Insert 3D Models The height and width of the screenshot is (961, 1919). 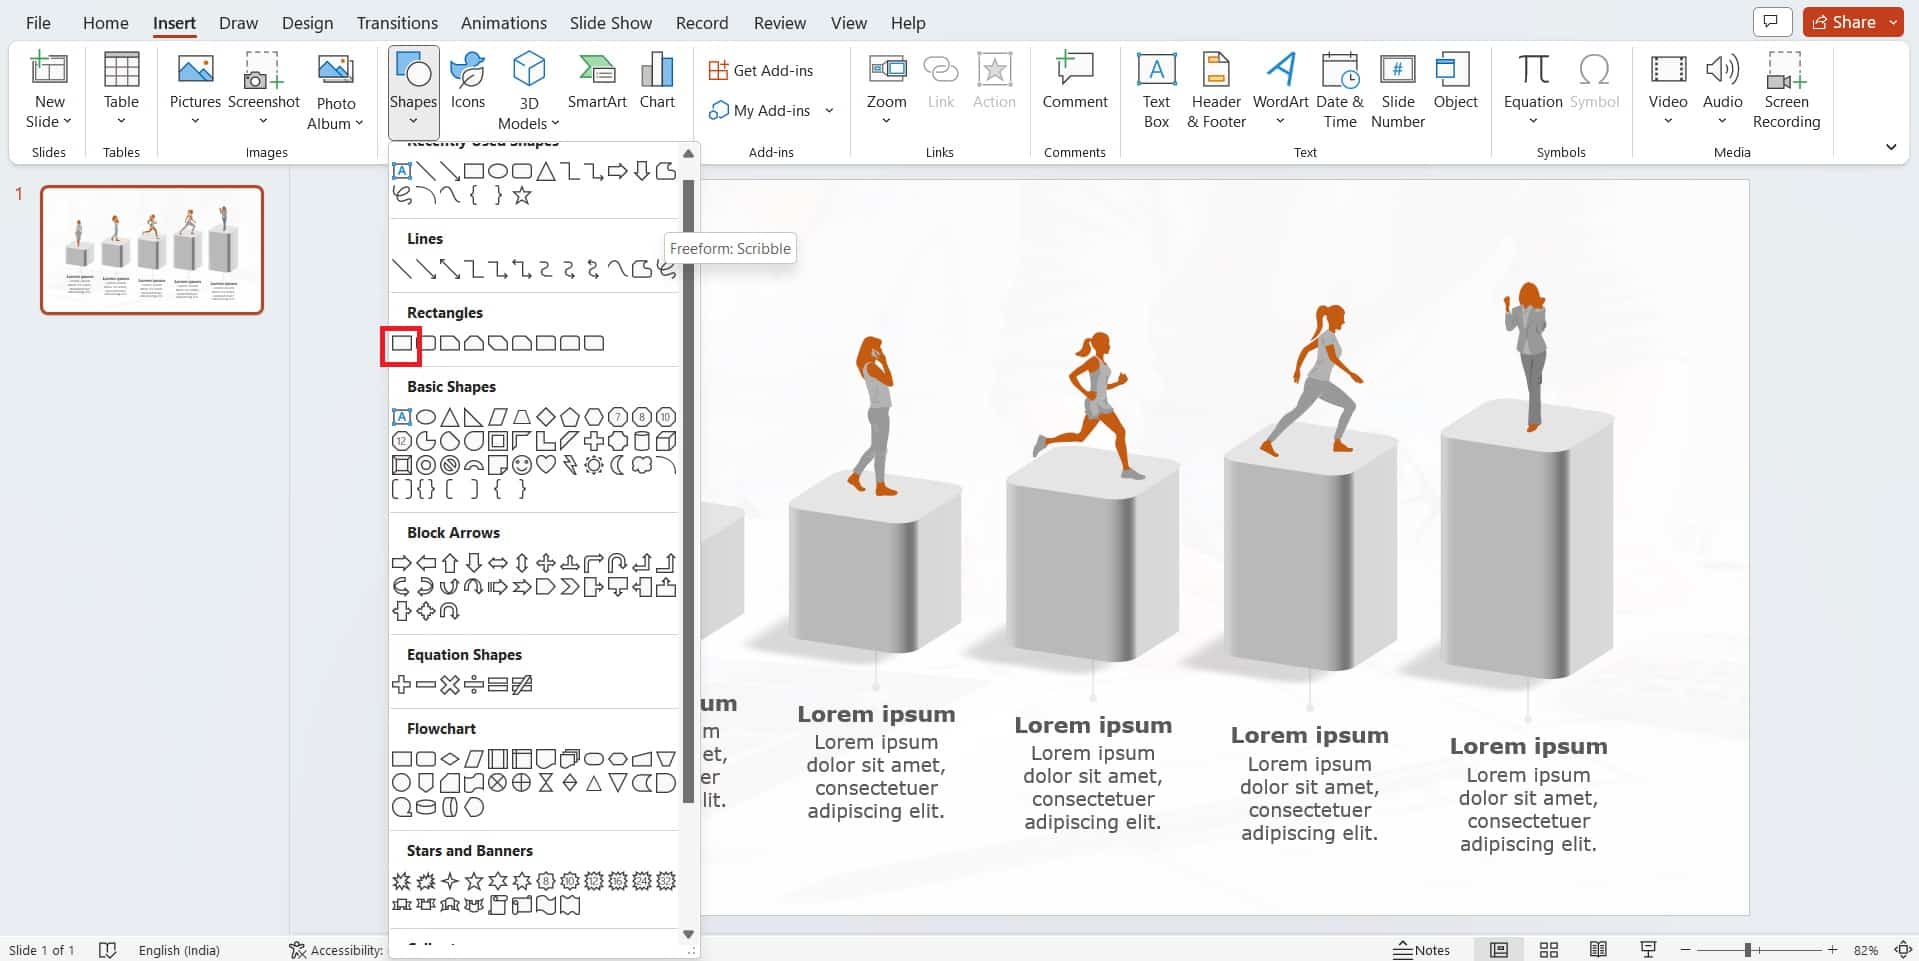coord(528,87)
